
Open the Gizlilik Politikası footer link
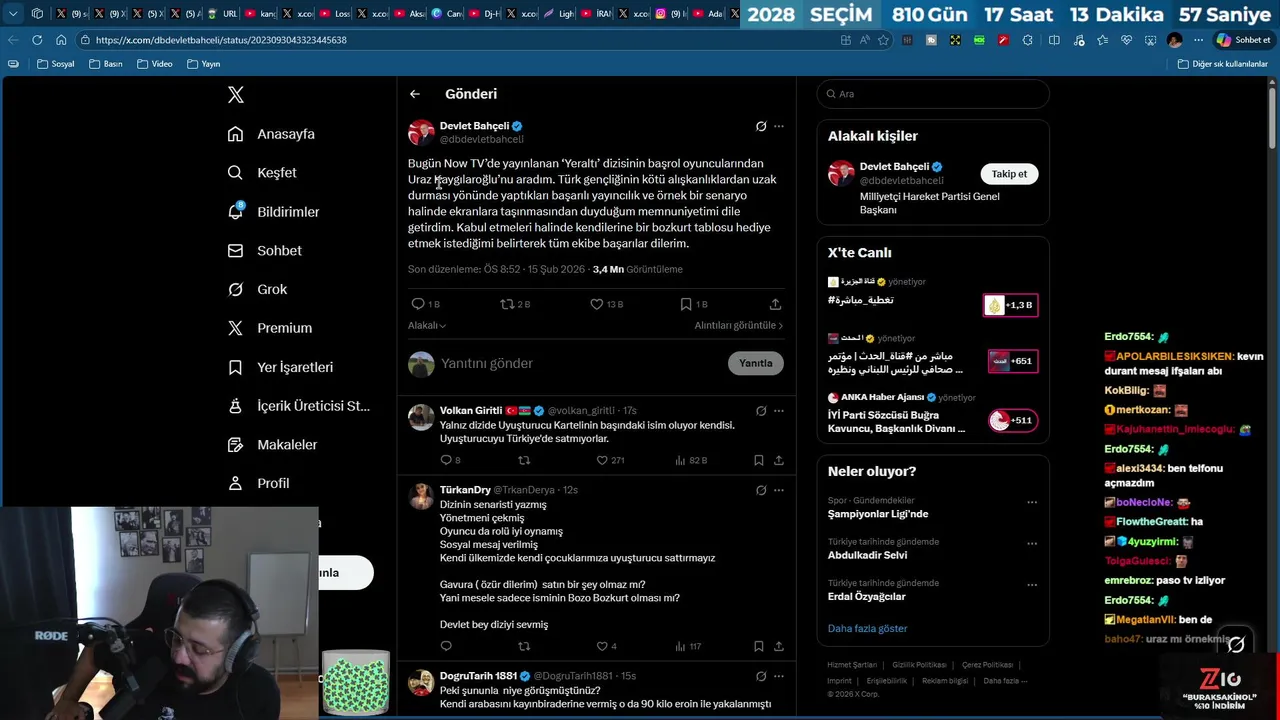point(919,665)
